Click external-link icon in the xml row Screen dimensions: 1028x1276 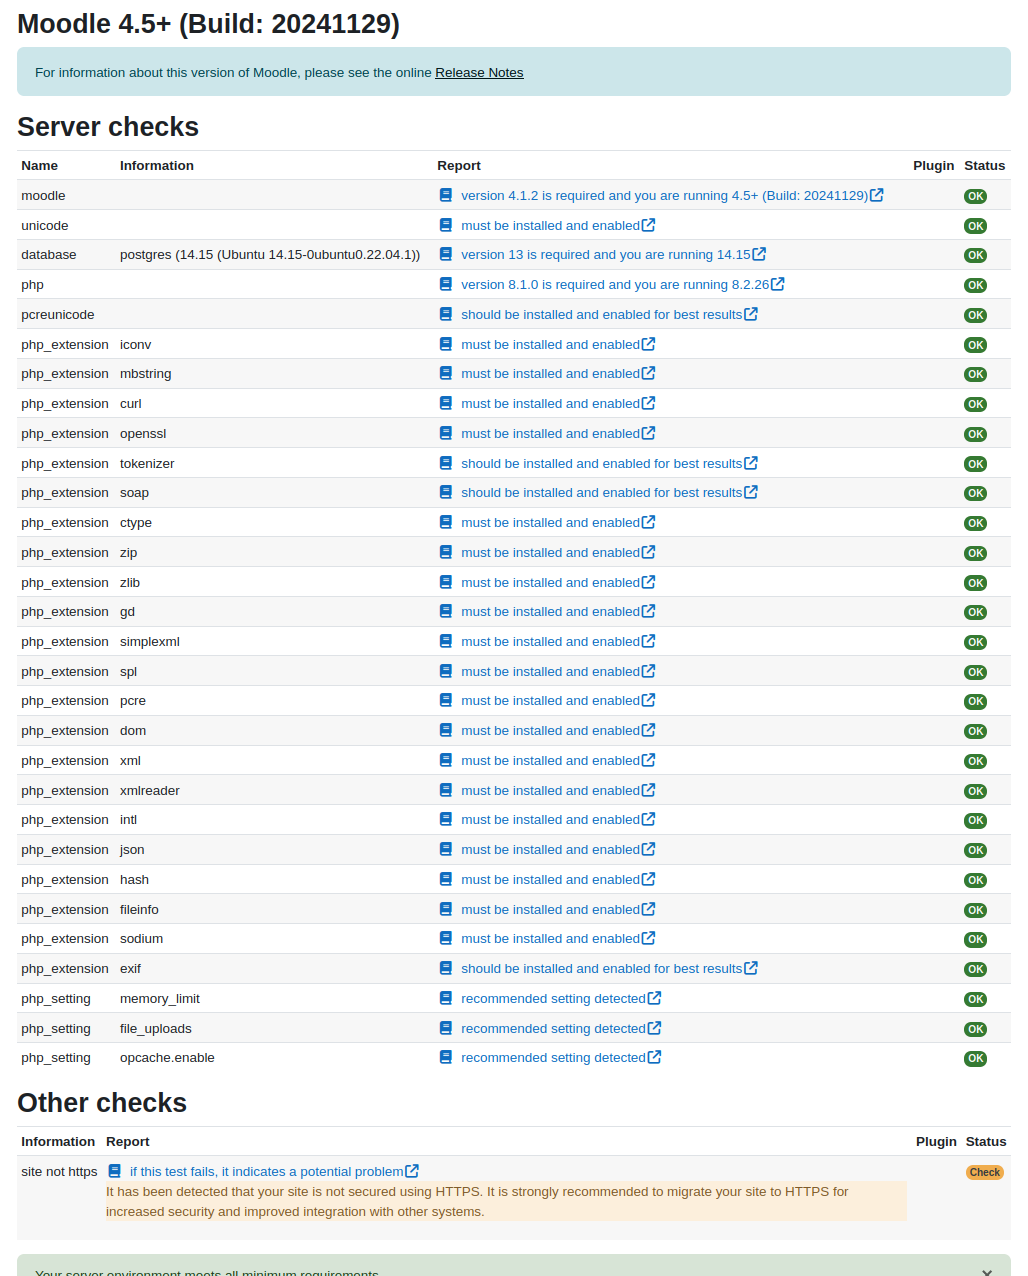point(649,760)
